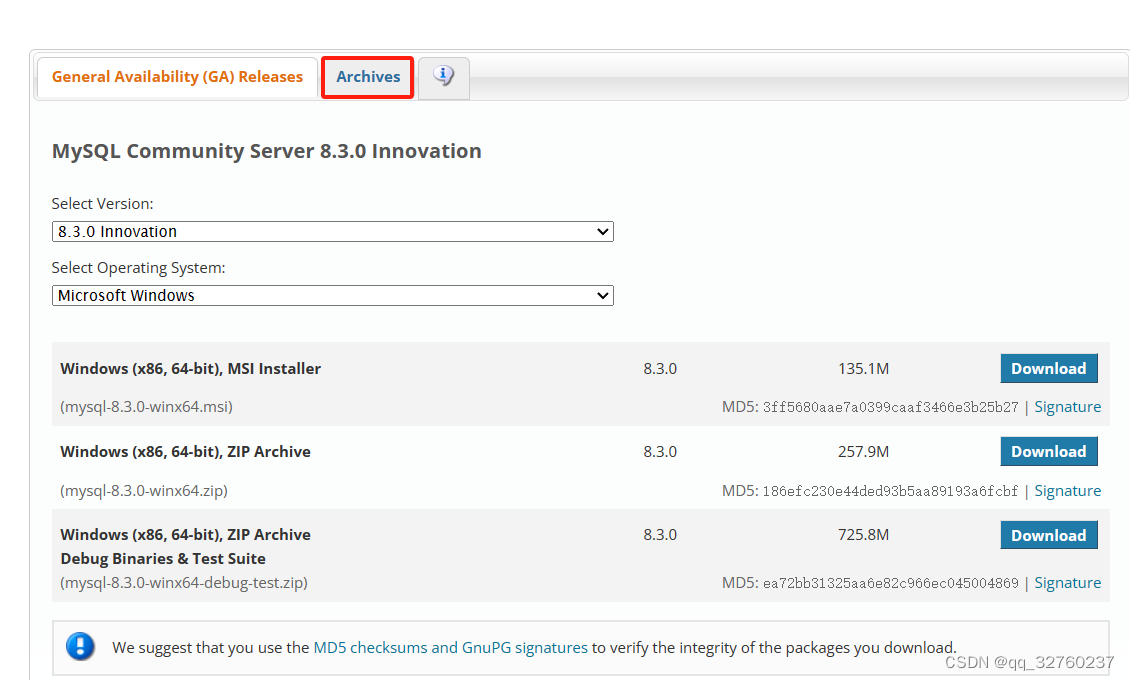Image resolution: width=1130 pixels, height=680 pixels.
Task: Click the Signature link for the MSI Installer
Action: 1067,406
